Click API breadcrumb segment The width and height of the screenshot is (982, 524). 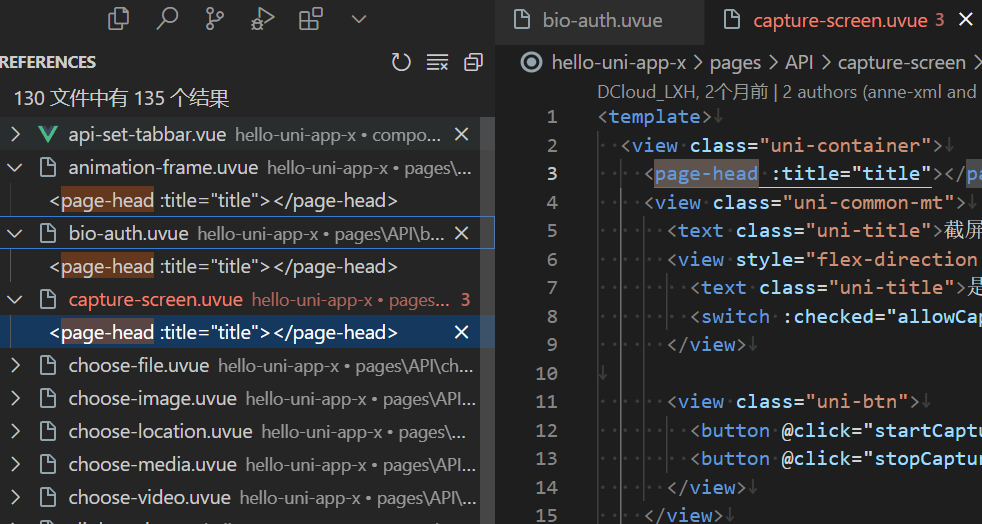pyautogui.click(x=799, y=63)
